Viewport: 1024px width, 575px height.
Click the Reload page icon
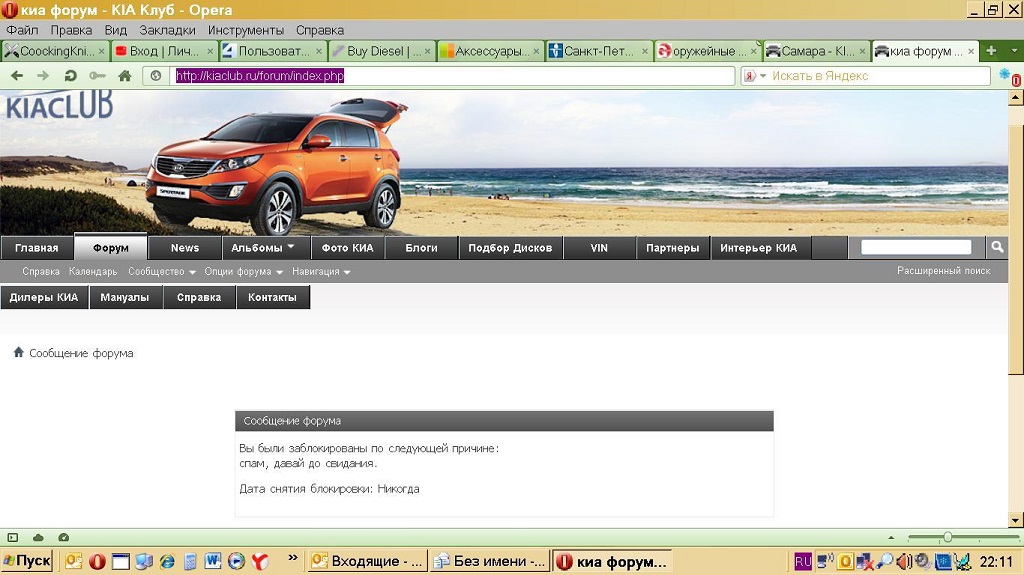[x=70, y=76]
